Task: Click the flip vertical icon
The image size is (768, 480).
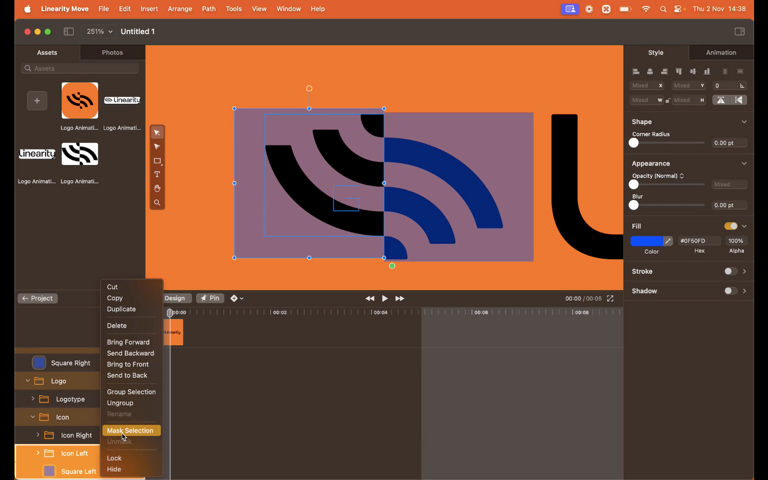Action: tap(720, 100)
